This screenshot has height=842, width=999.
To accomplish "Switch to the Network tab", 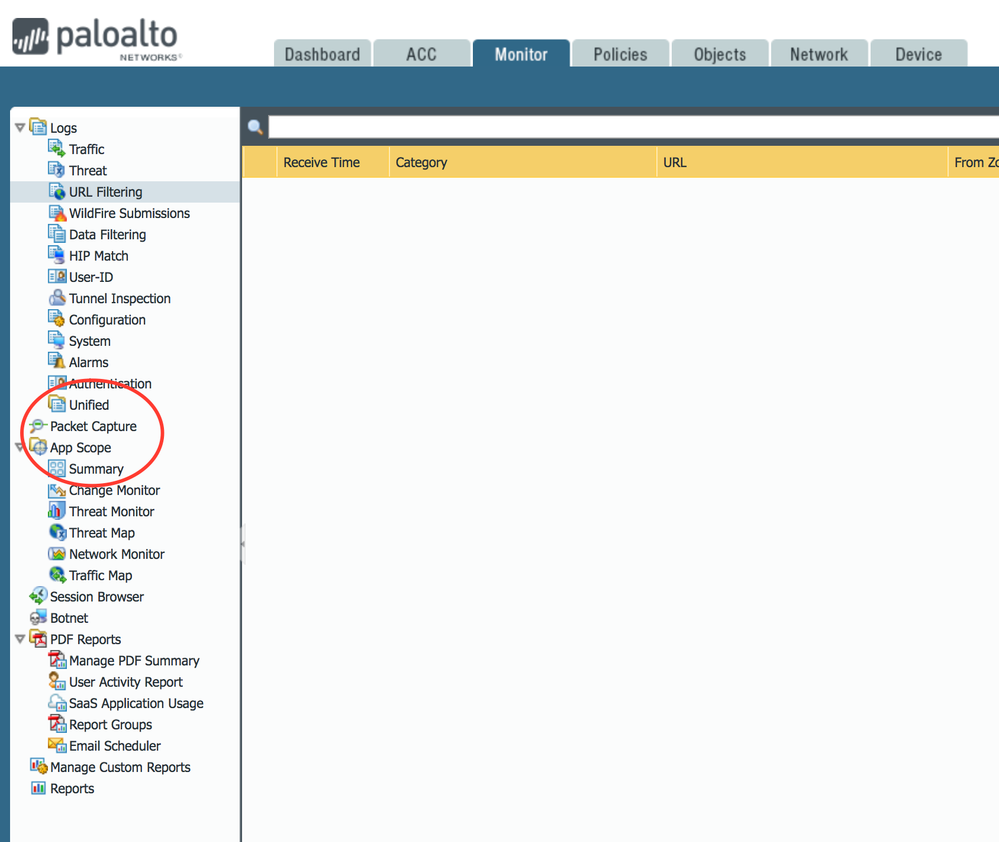I will 819,54.
